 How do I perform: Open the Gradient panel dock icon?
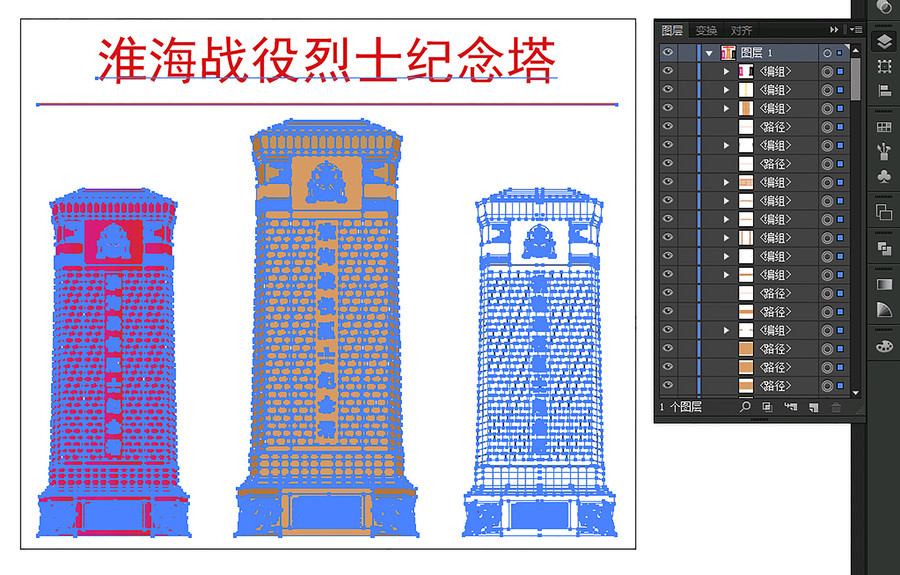click(x=884, y=285)
